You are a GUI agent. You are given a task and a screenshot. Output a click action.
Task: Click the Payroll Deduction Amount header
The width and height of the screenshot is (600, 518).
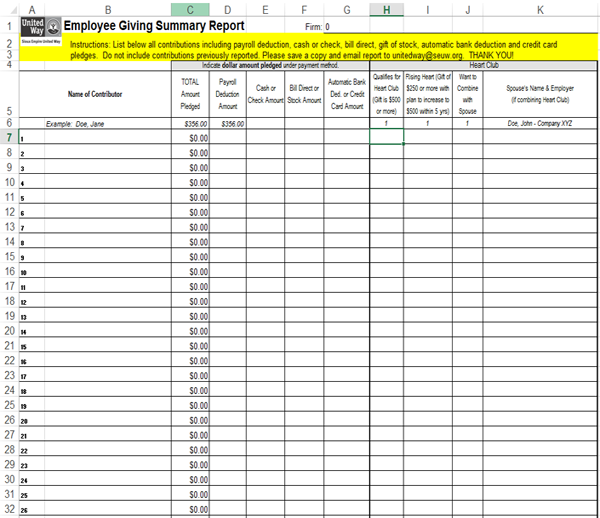[228, 94]
